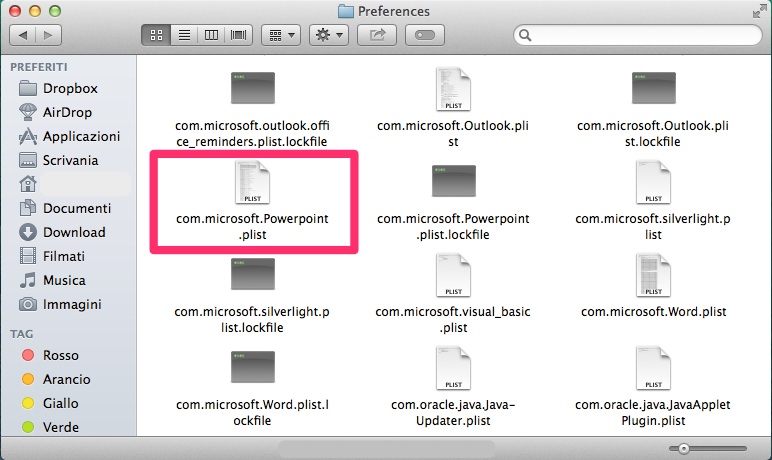This screenshot has height=460, width=772.
Task: Click the com.microsoft.Word.plist file name
Action: point(653,312)
